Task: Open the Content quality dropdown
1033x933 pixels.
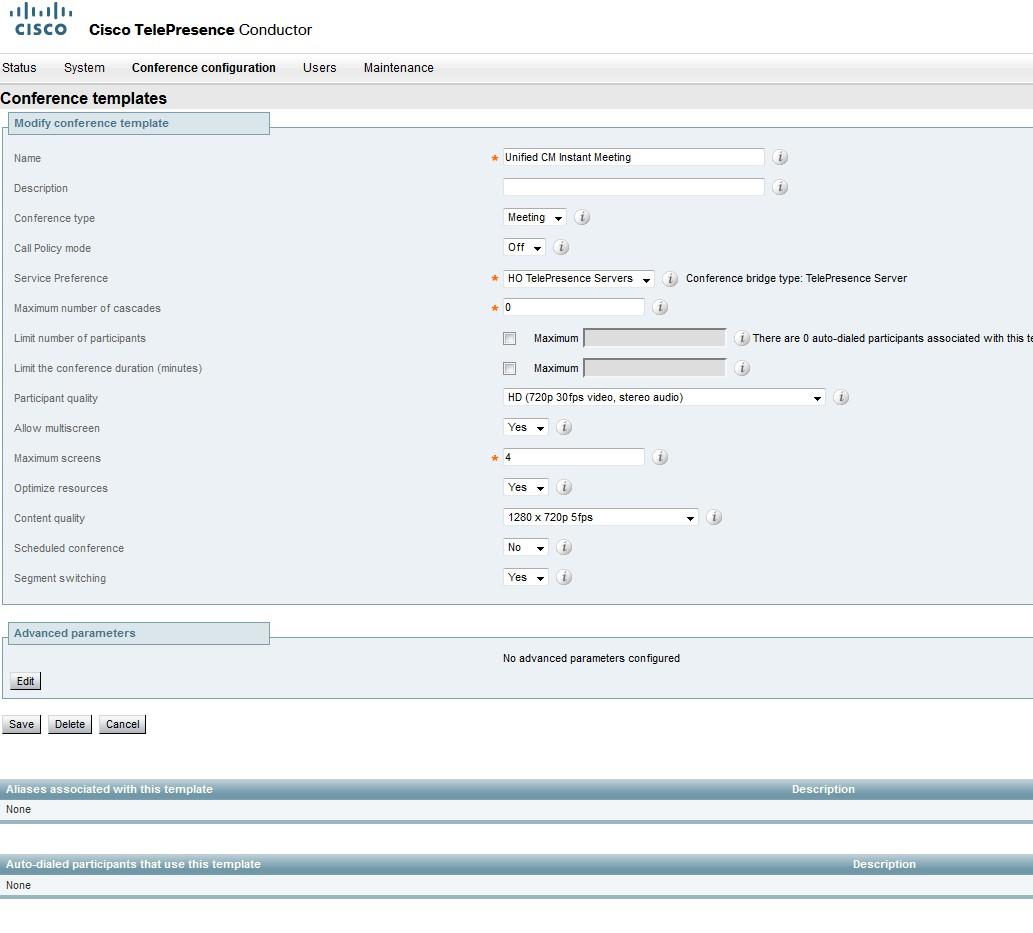Action: (600, 517)
